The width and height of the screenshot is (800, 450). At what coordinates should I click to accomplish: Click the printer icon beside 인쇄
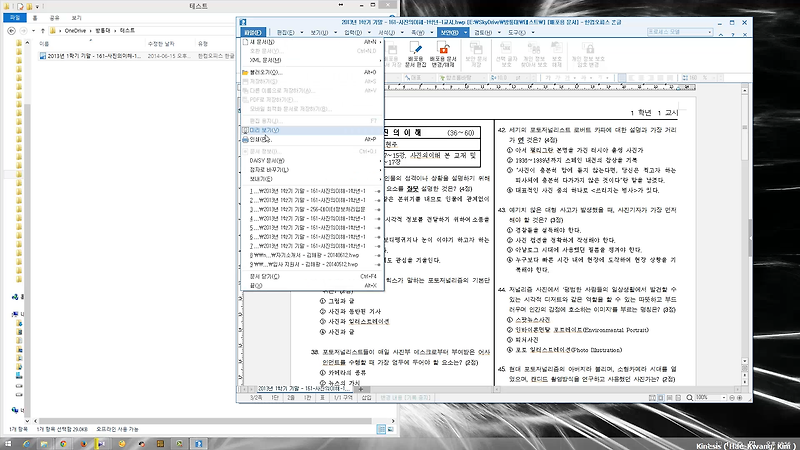tap(245, 139)
